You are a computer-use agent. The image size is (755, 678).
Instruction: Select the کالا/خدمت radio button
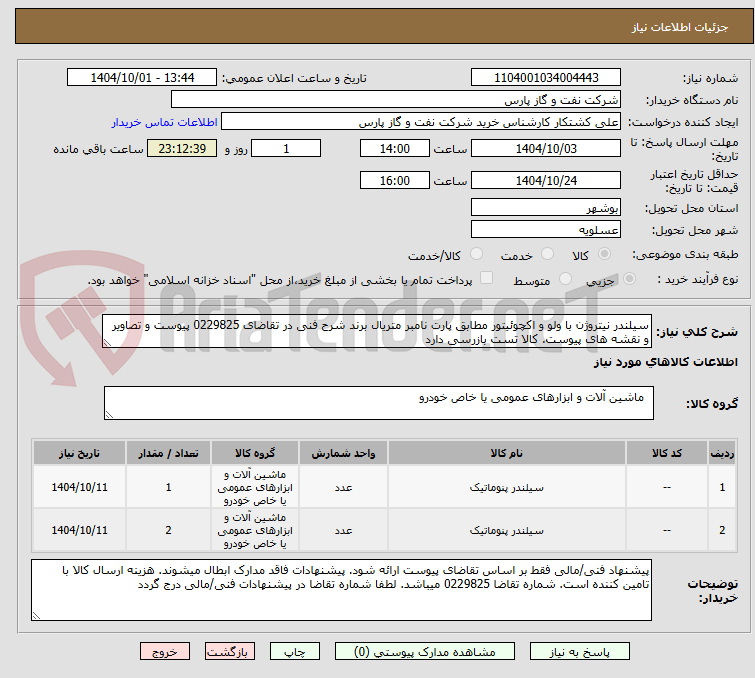click(x=476, y=254)
